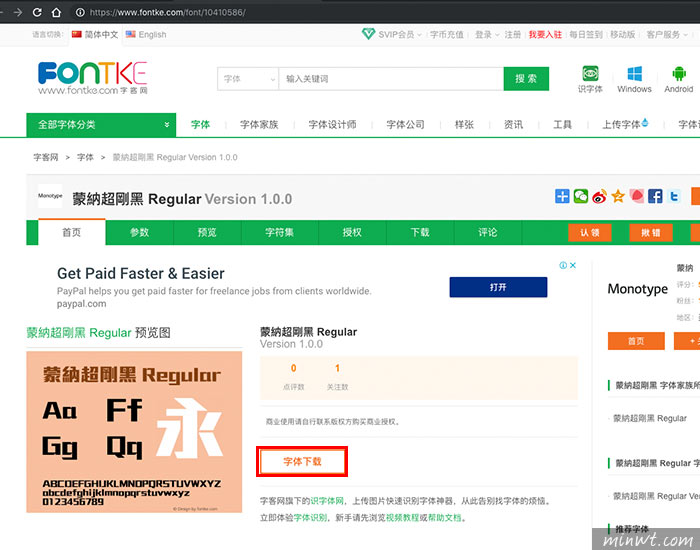Click the blue plus share icon

click(562, 196)
